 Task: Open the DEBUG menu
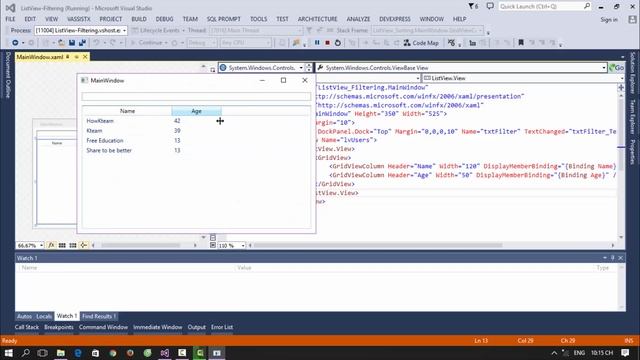point(164,19)
